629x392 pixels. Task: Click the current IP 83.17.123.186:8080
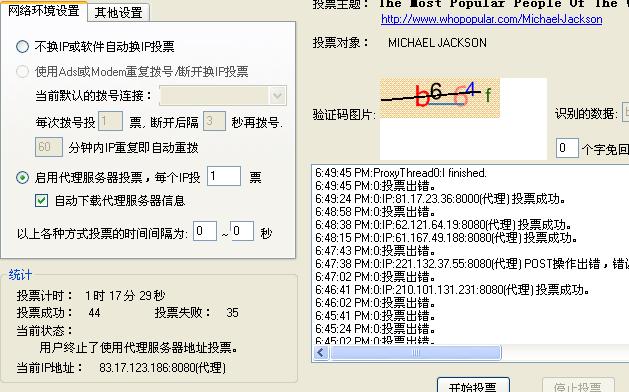coord(162,368)
